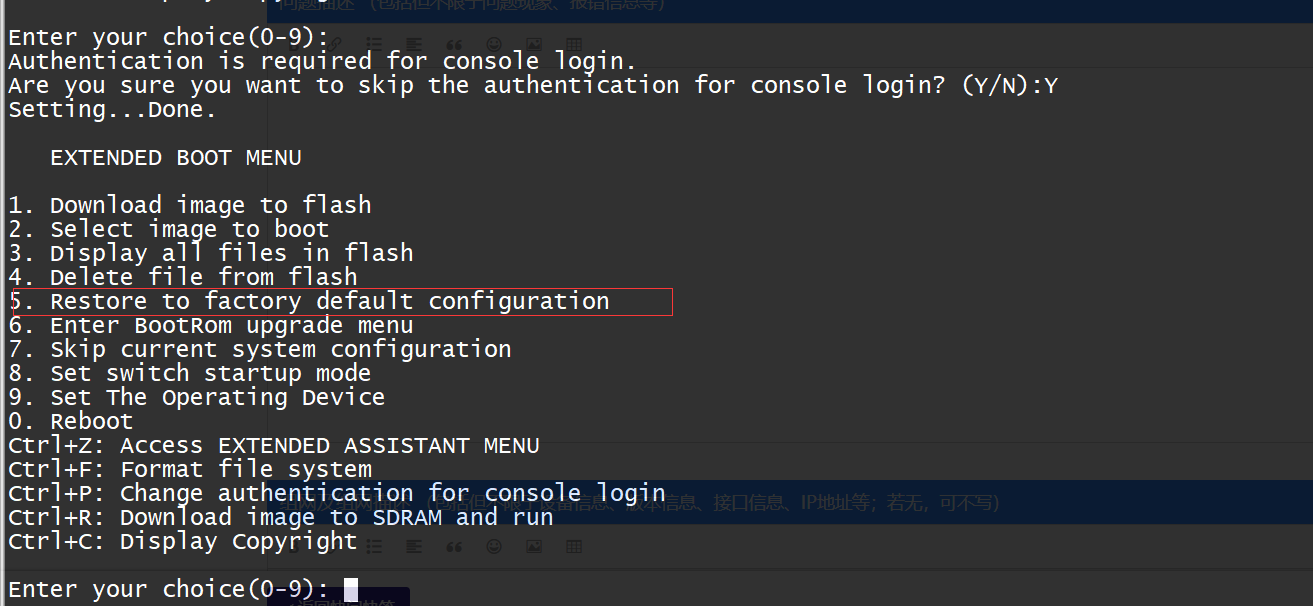Click the quote icon in lower editor toolbar
This screenshot has width=1313, height=606.
(x=454, y=546)
